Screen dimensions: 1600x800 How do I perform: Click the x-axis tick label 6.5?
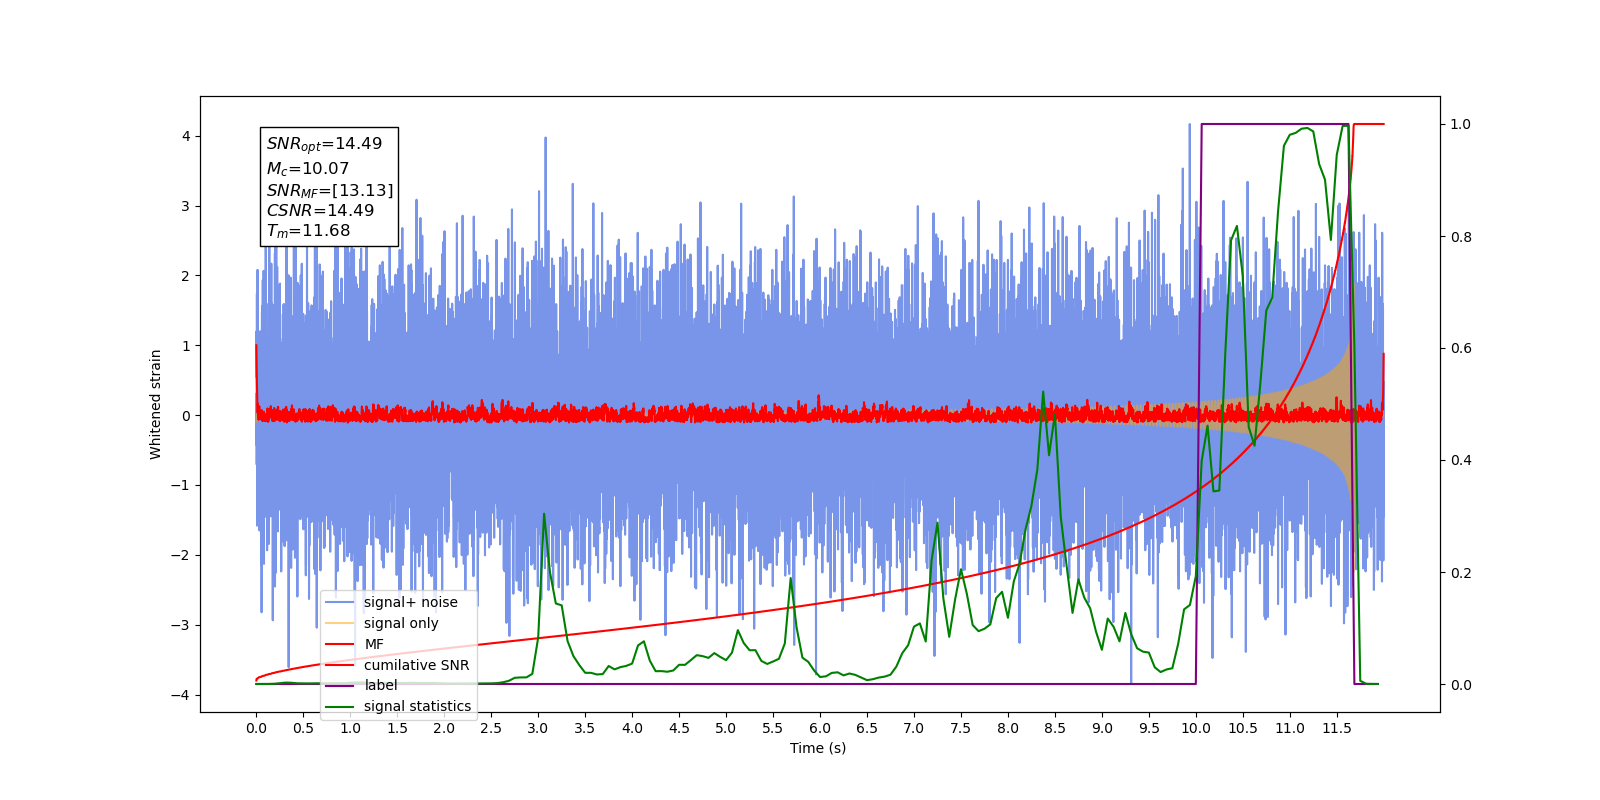(x=867, y=728)
